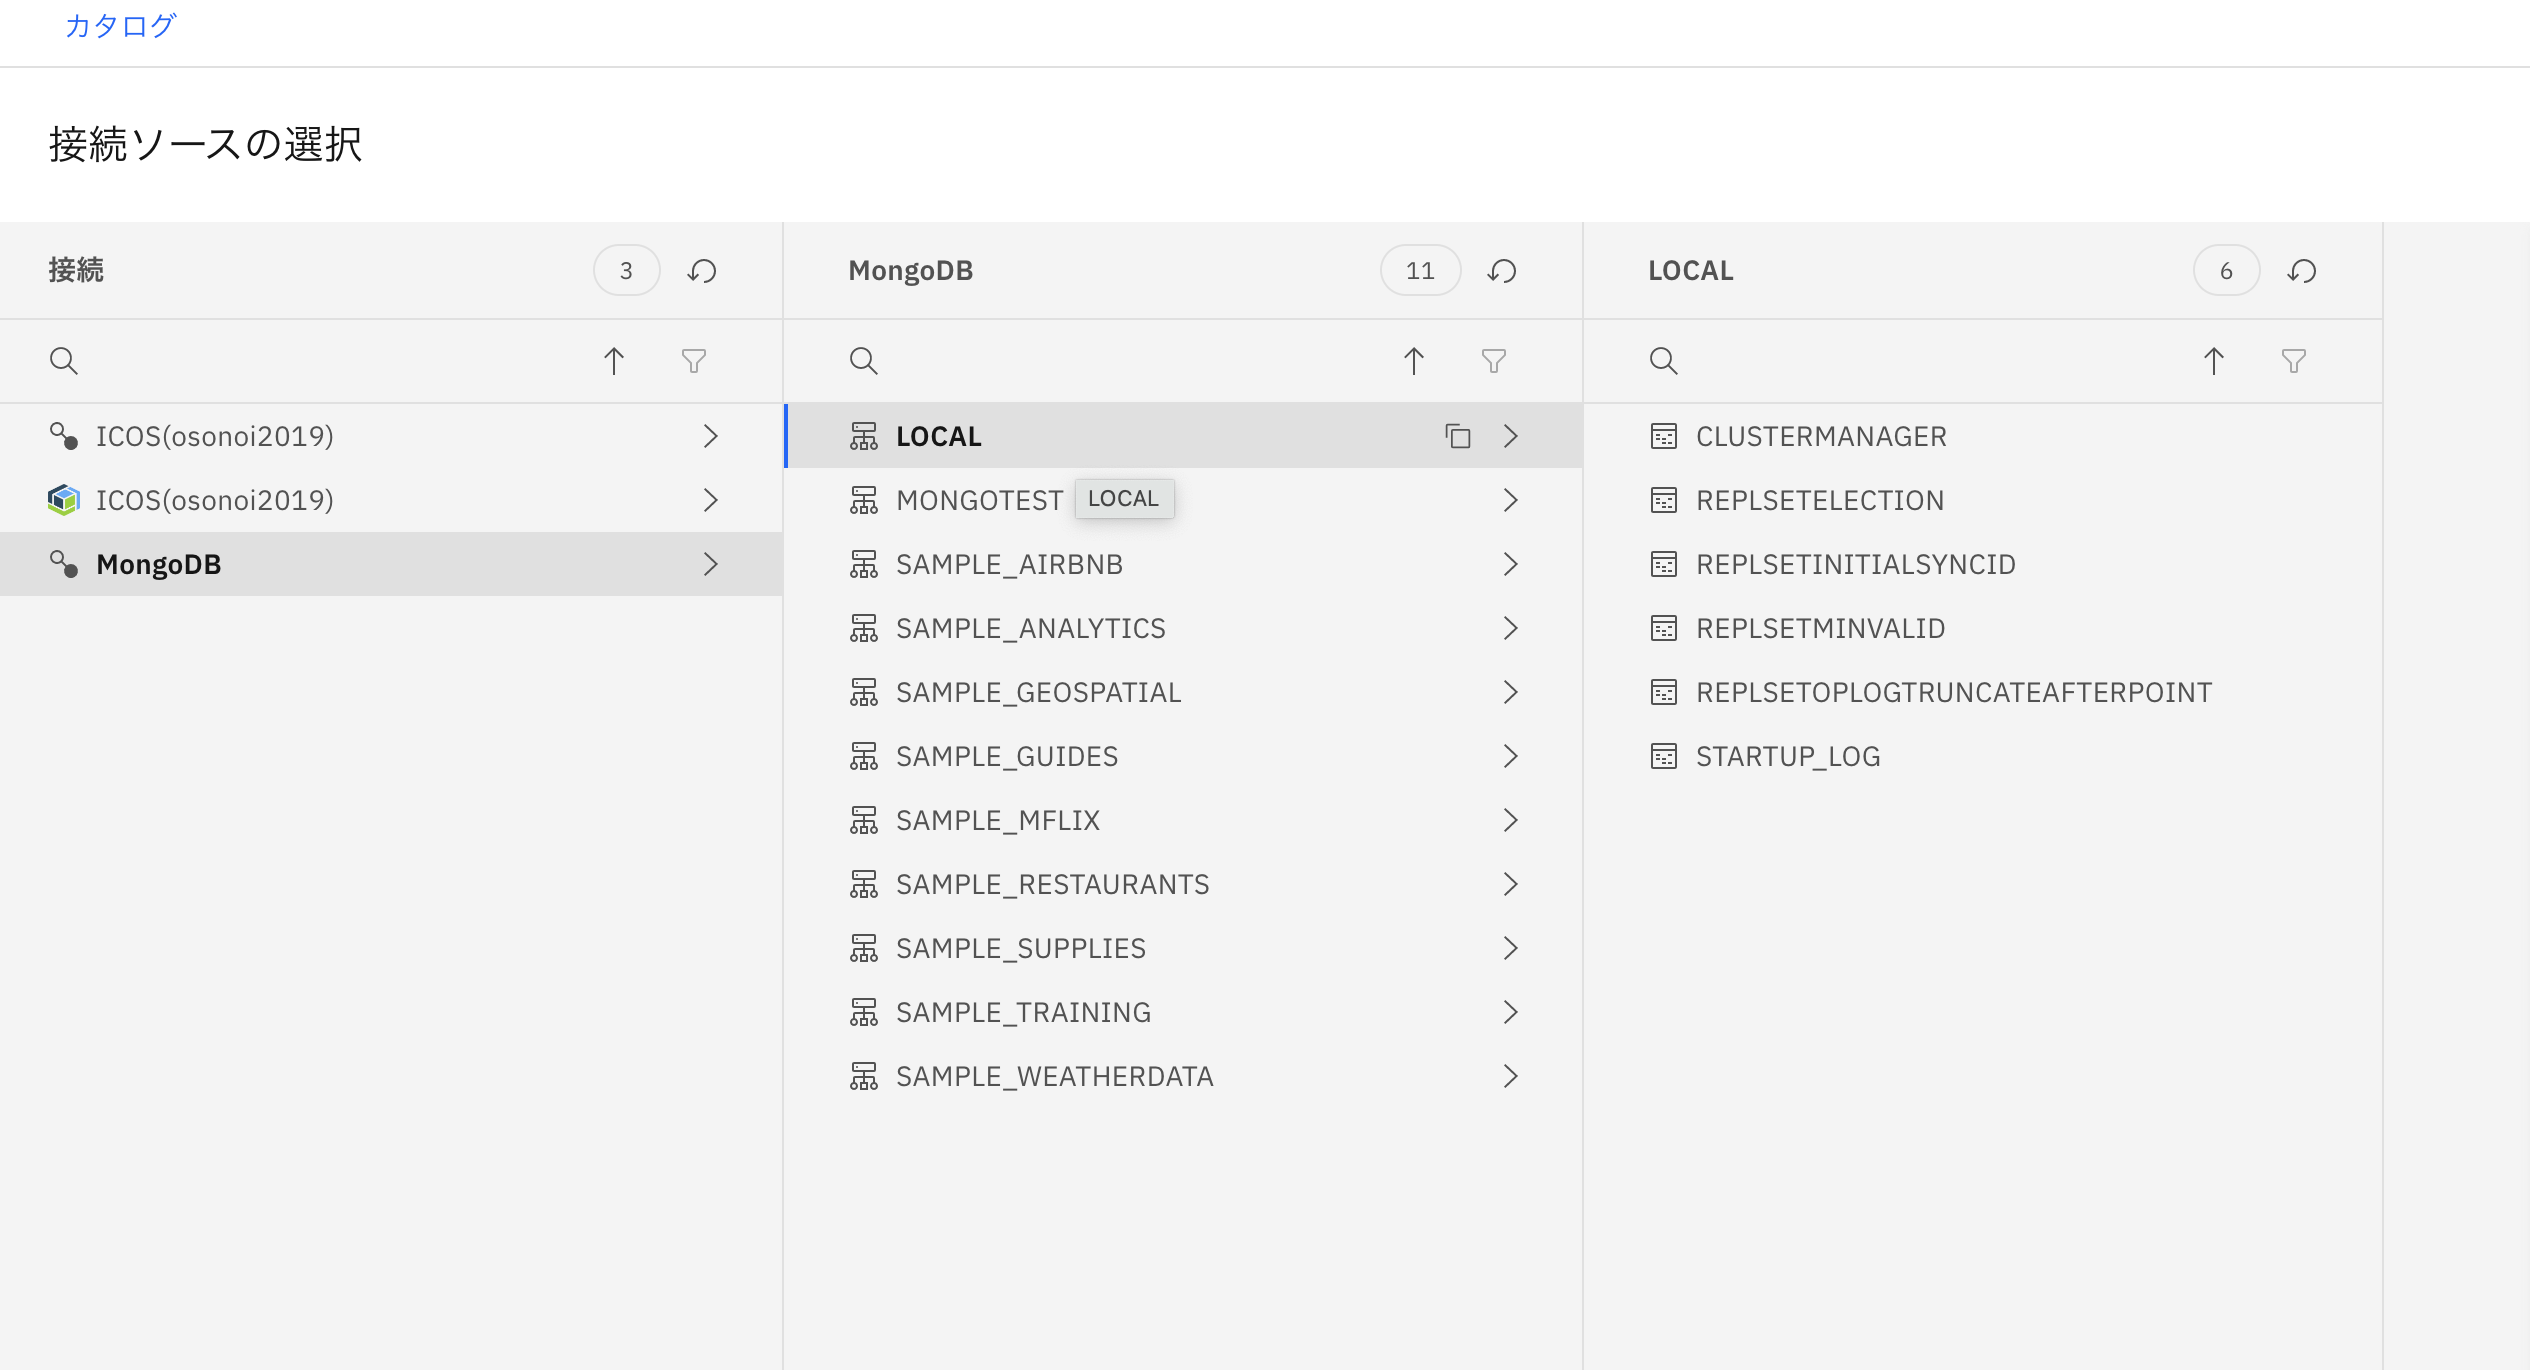2530x1370 pixels.
Task: Select the STARTUP_LOG table
Action: pos(1787,756)
